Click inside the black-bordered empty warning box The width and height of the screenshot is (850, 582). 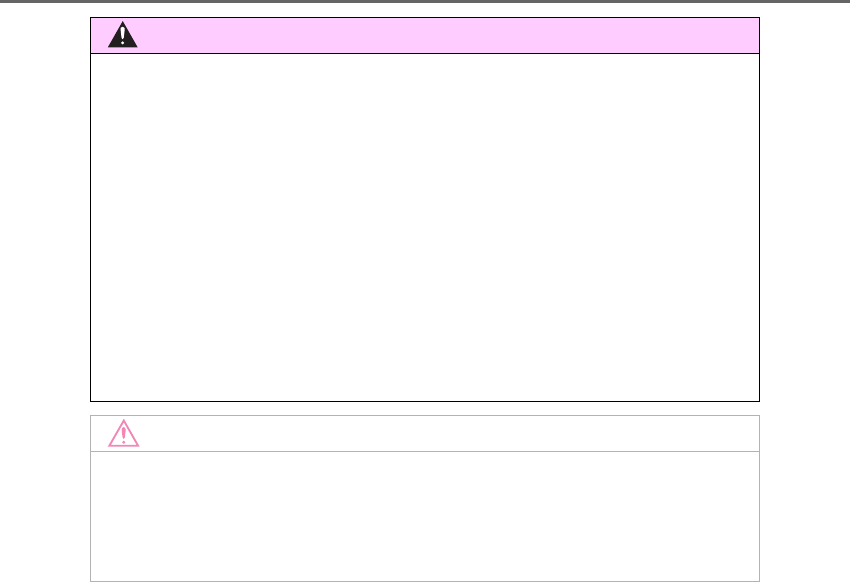point(425,227)
